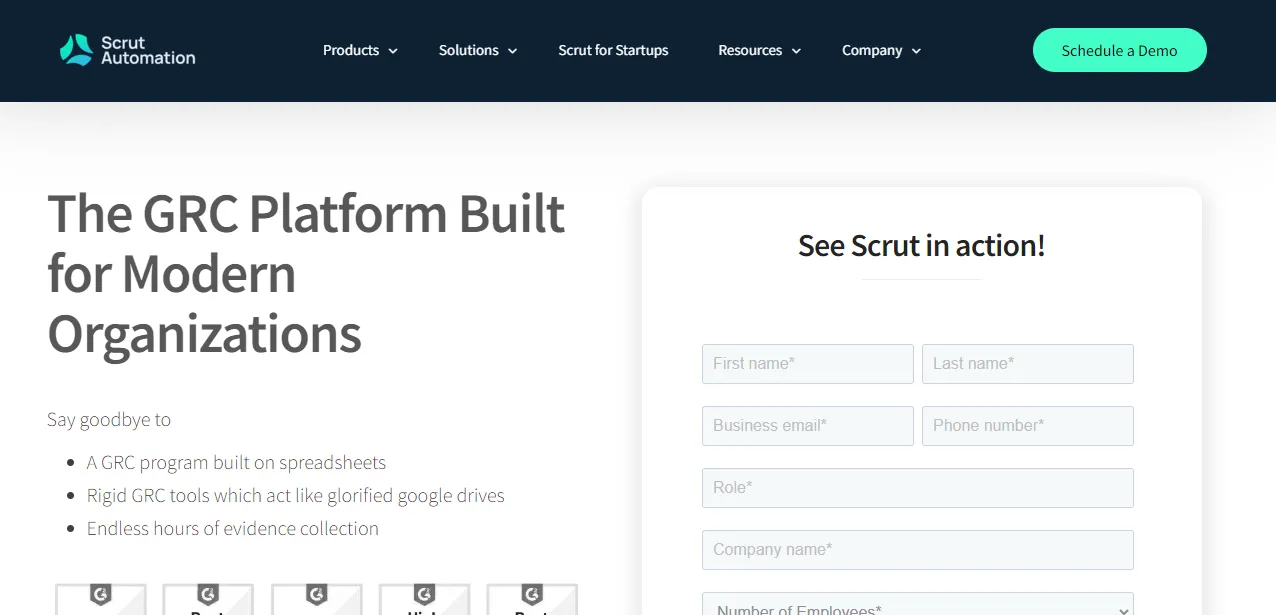The width and height of the screenshot is (1276, 615).
Task: Click the Schedule a Demo button
Action: 1119,50
